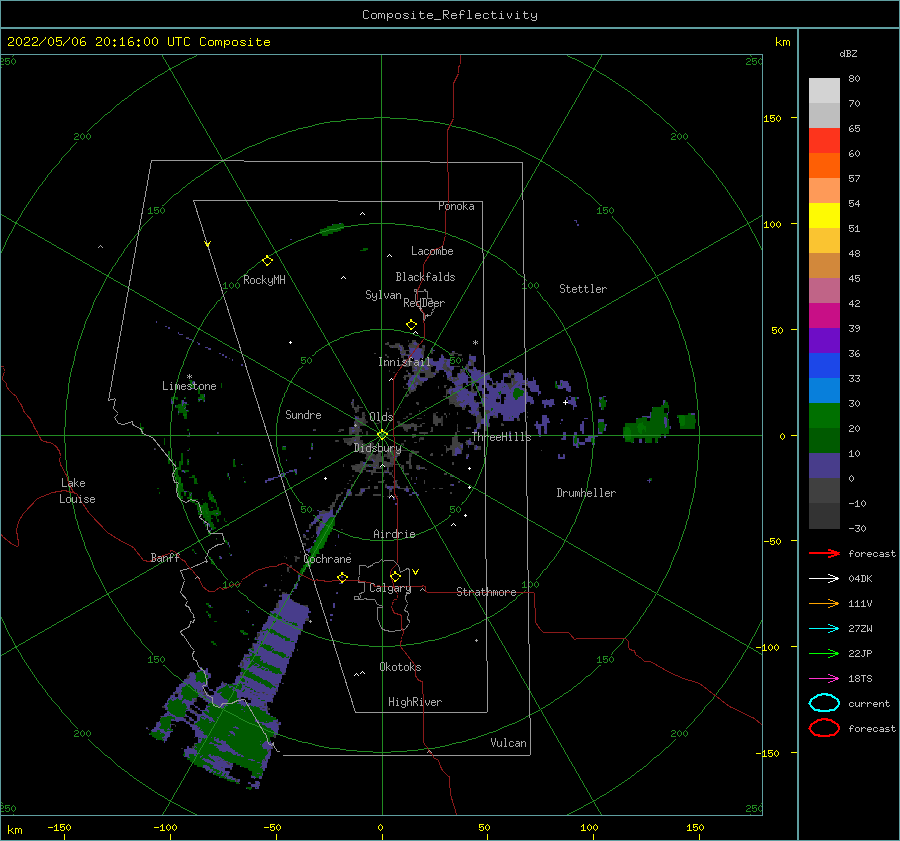Click the yellow 'v' marker northwest of RockyMH
The height and width of the screenshot is (841, 900).
click(208, 245)
